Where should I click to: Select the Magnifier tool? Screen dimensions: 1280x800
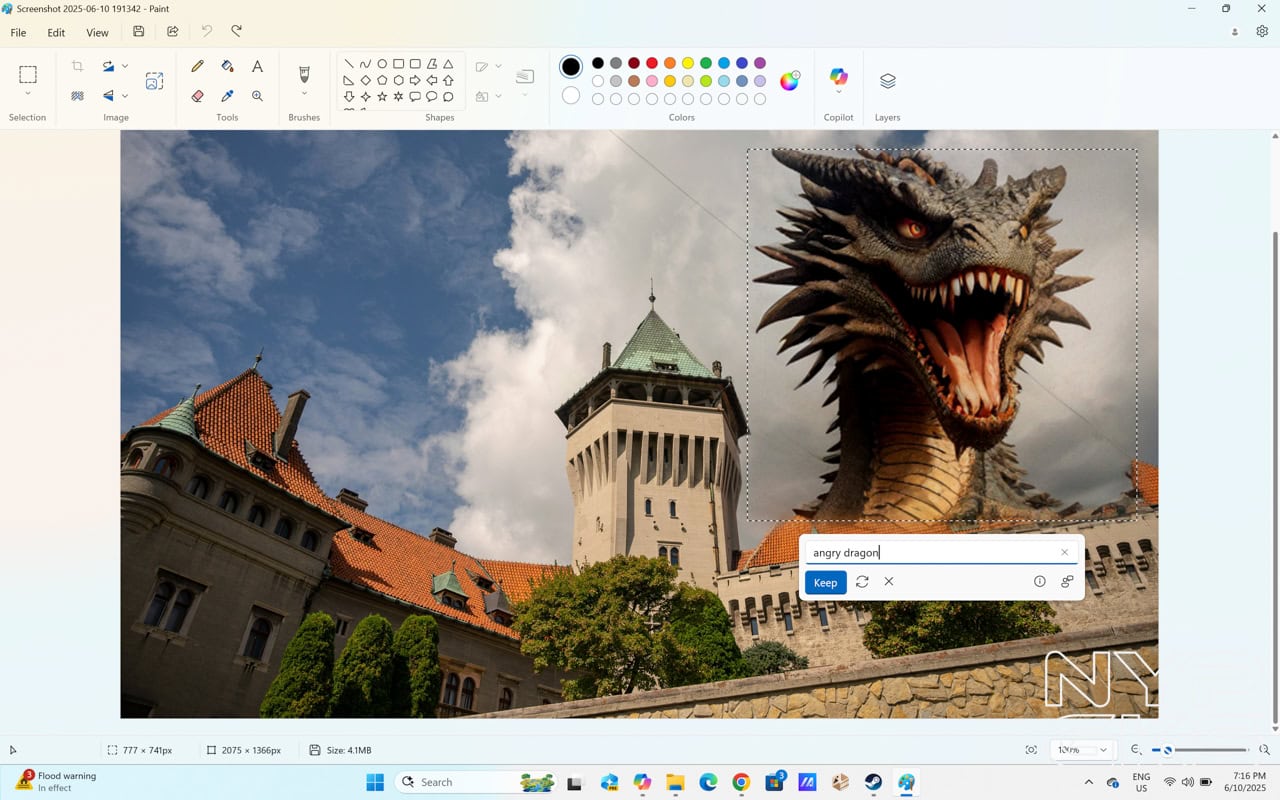257,96
